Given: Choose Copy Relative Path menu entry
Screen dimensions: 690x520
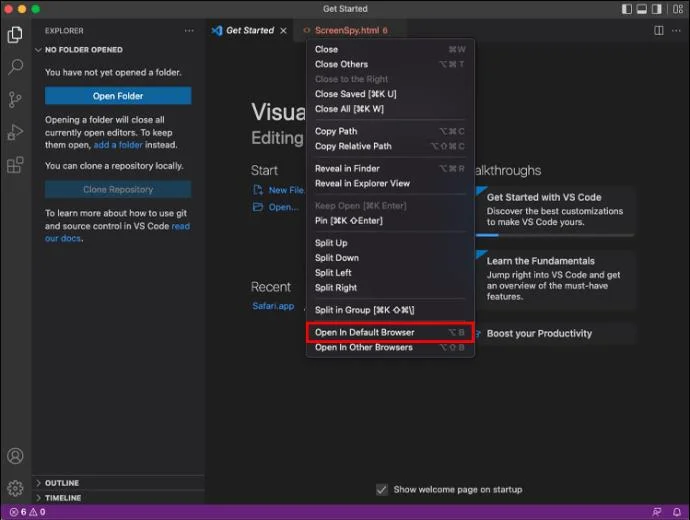Looking at the screenshot, I should (x=390, y=146).
